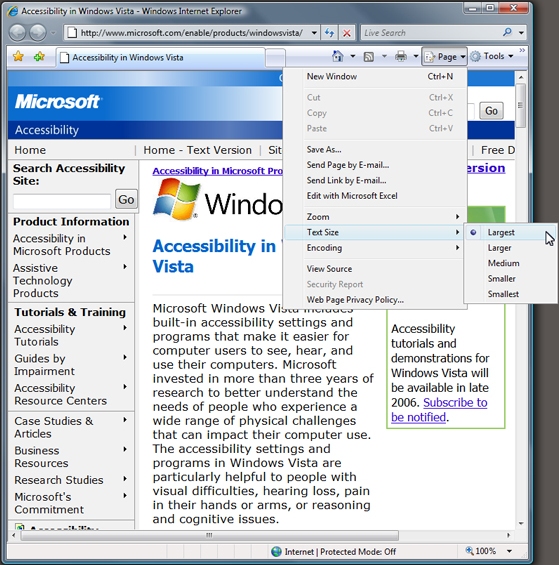
Task: Click the Accessibility banner heading
Action: click(47, 130)
